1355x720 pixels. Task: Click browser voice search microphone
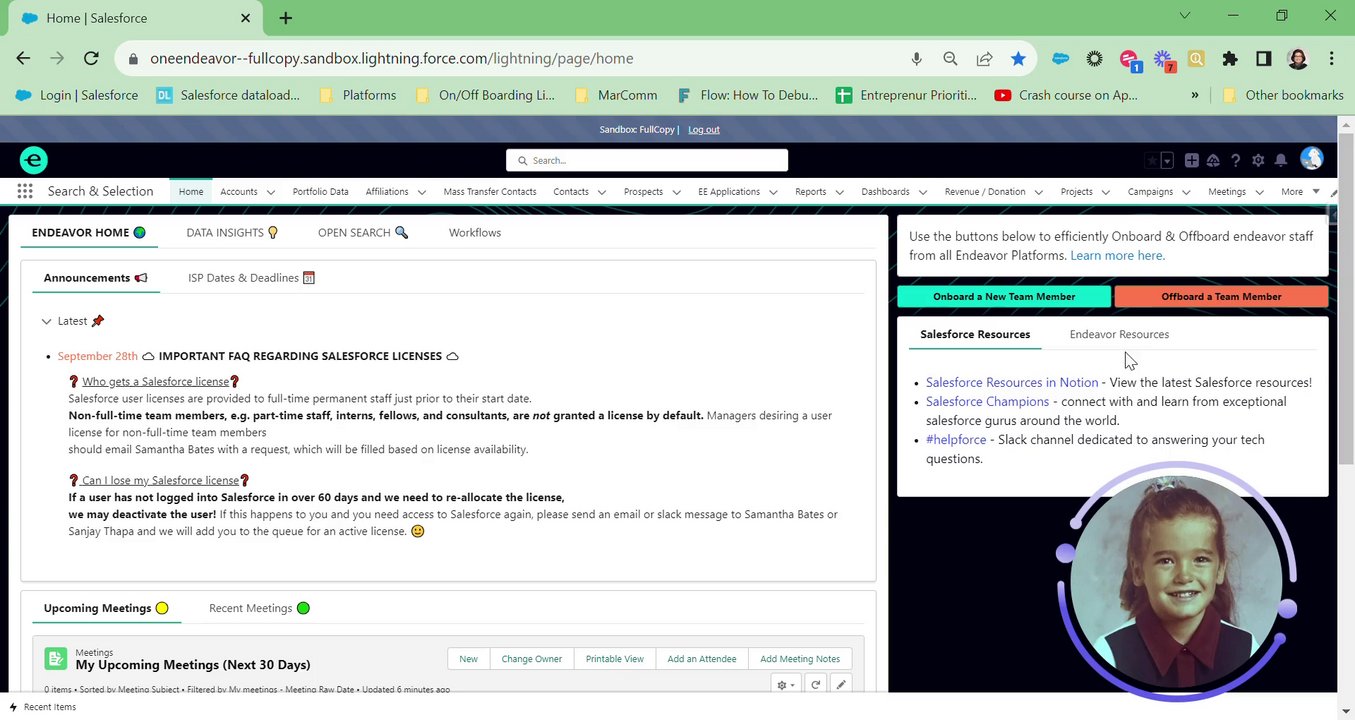(x=916, y=59)
